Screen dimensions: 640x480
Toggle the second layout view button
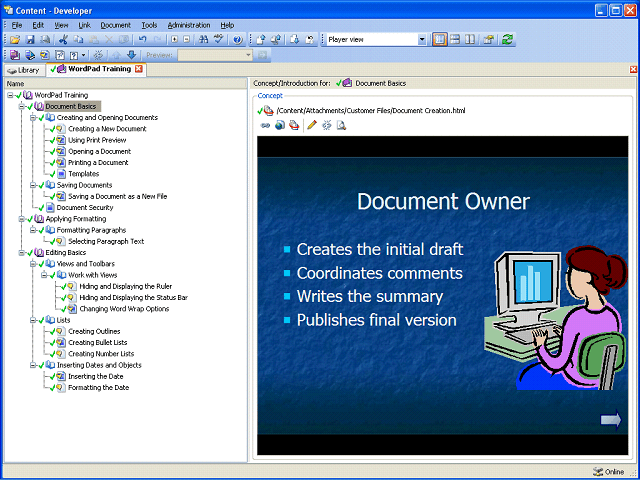coord(455,40)
